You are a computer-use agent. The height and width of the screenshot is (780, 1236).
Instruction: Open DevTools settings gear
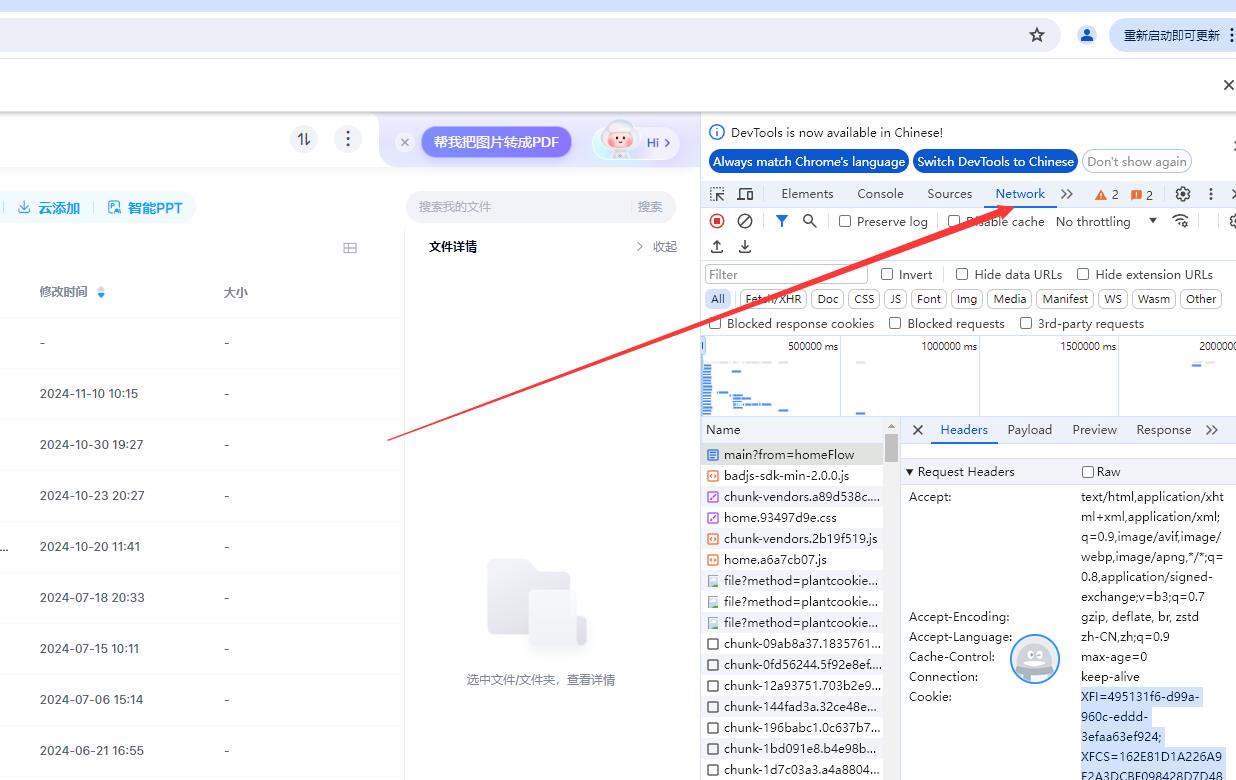tap(1182, 193)
